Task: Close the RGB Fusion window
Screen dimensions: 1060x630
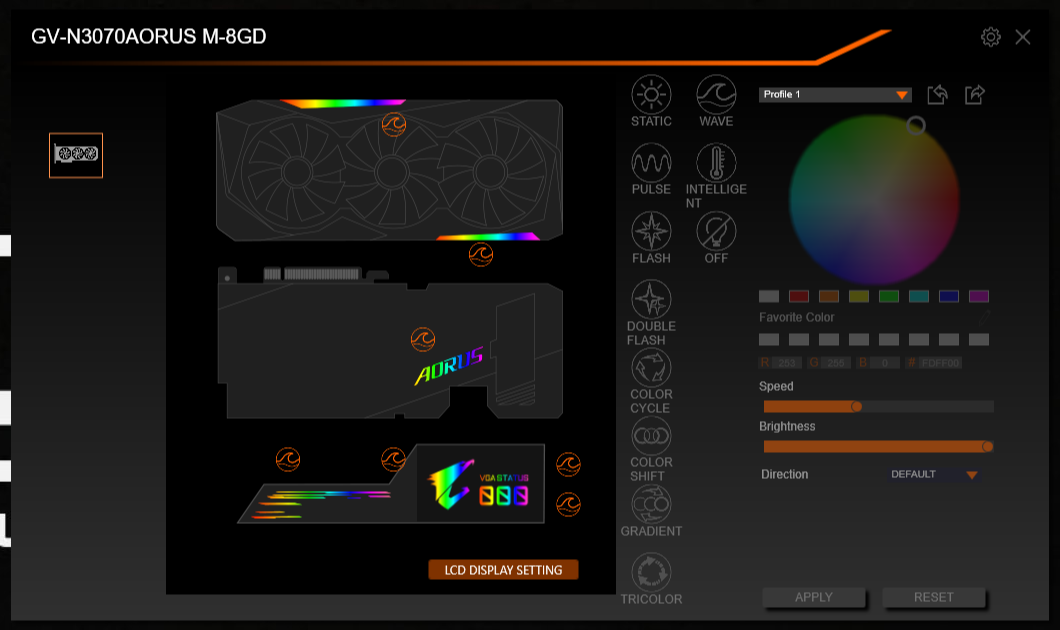Action: coord(1023,37)
